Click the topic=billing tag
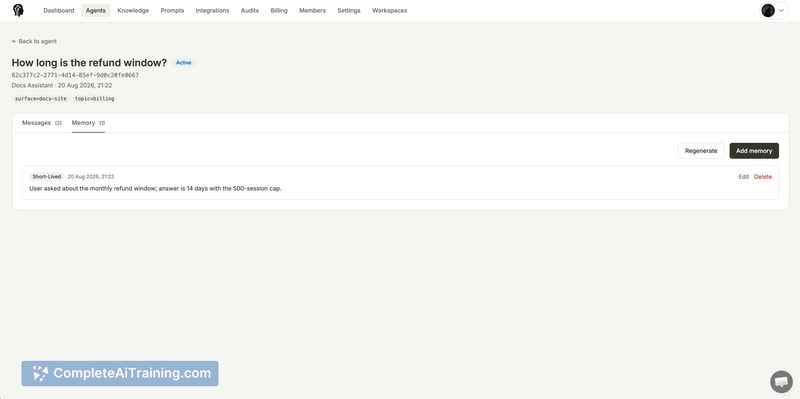The height and width of the screenshot is (399, 800). click(x=94, y=98)
